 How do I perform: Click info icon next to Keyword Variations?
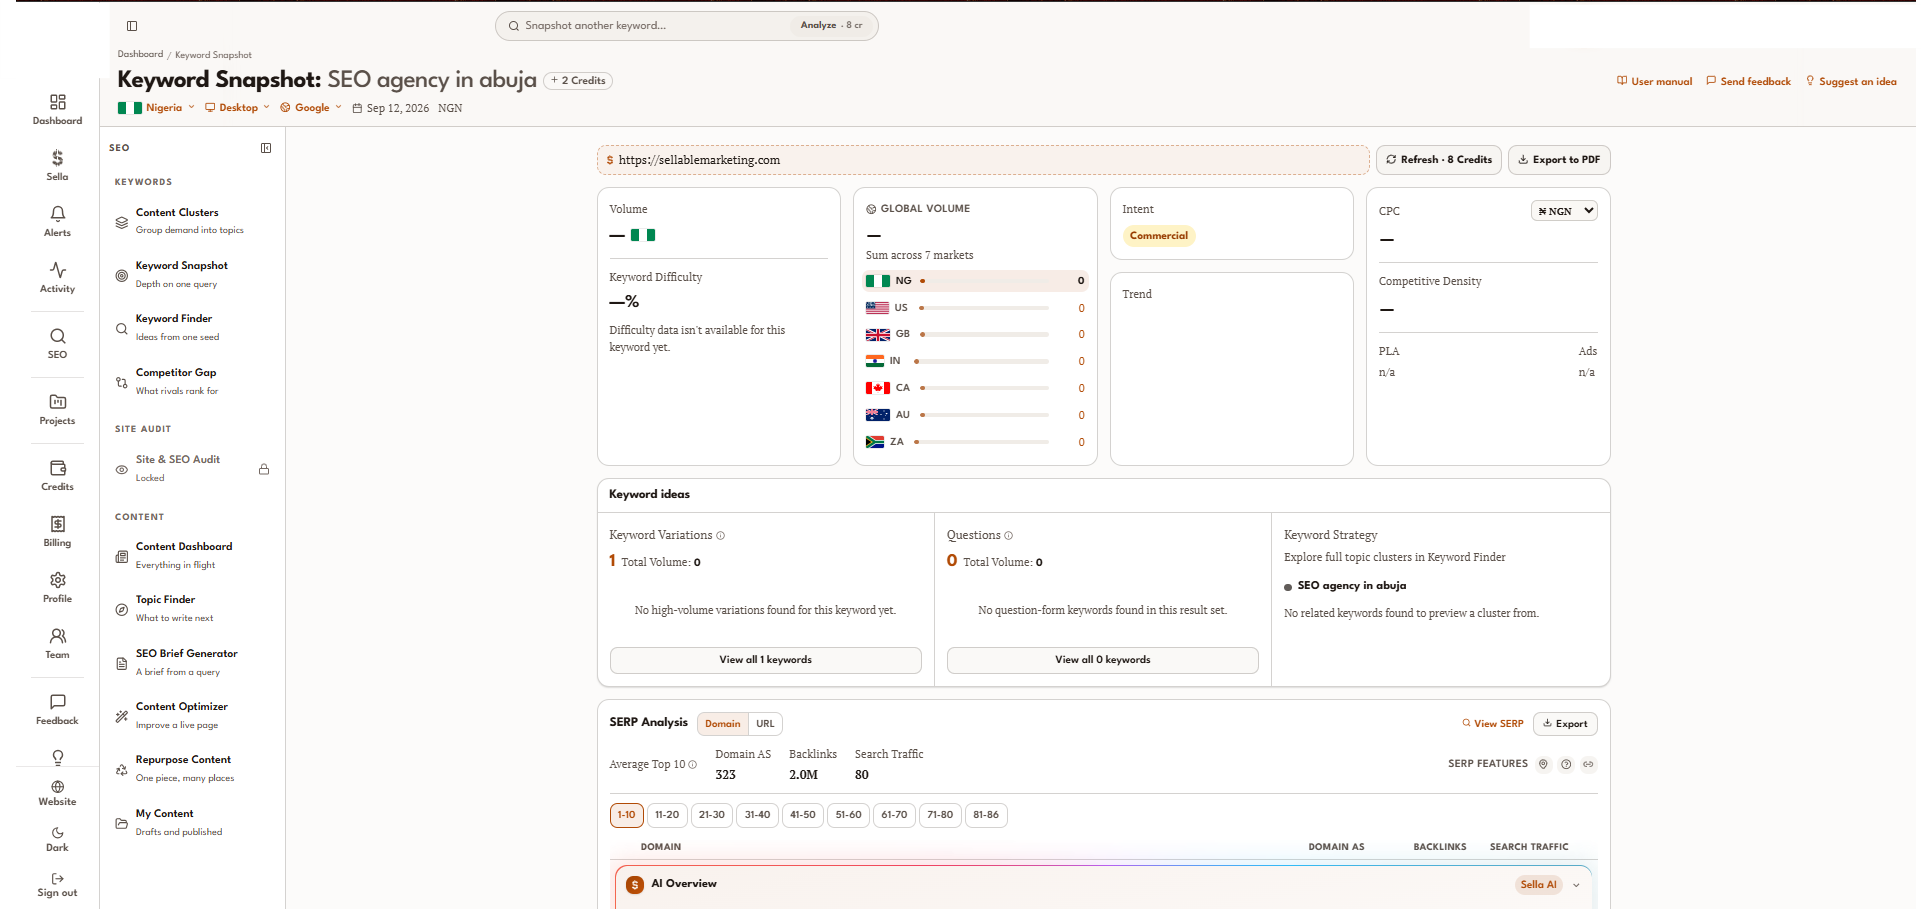721,536
